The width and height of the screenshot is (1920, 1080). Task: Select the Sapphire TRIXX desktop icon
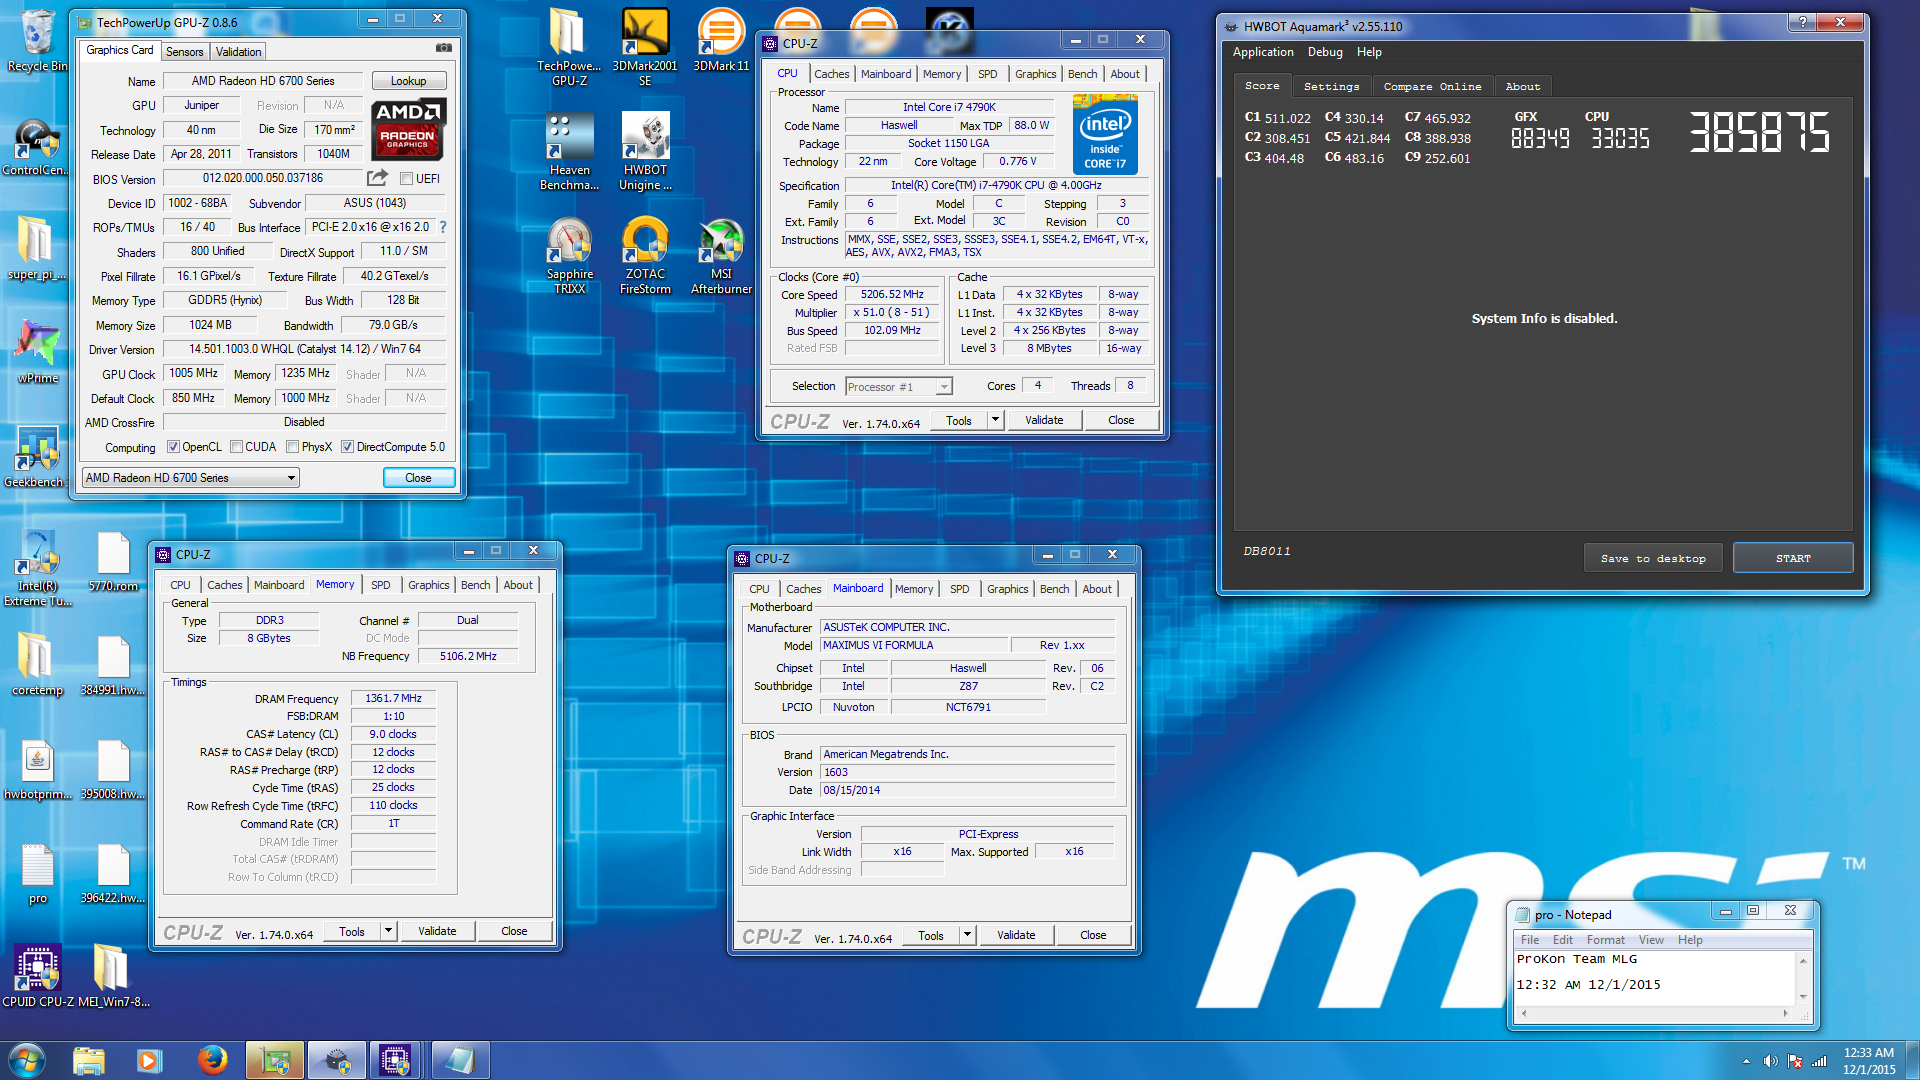tap(569, 256)
